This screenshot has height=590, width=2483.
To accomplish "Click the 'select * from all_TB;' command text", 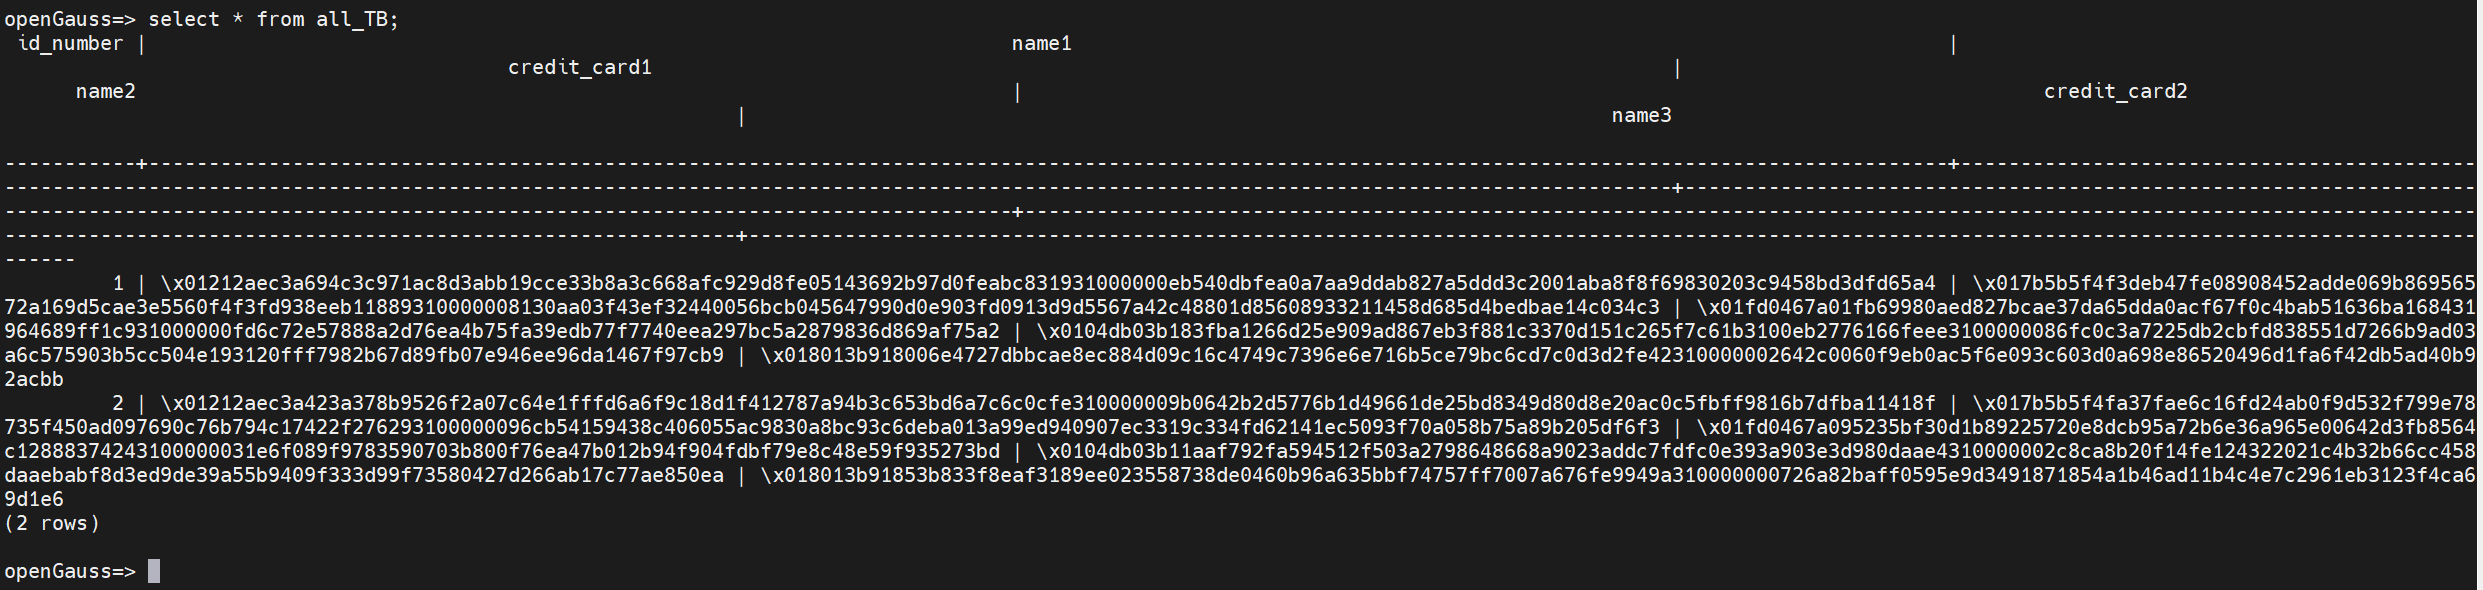I will [273, 19].
